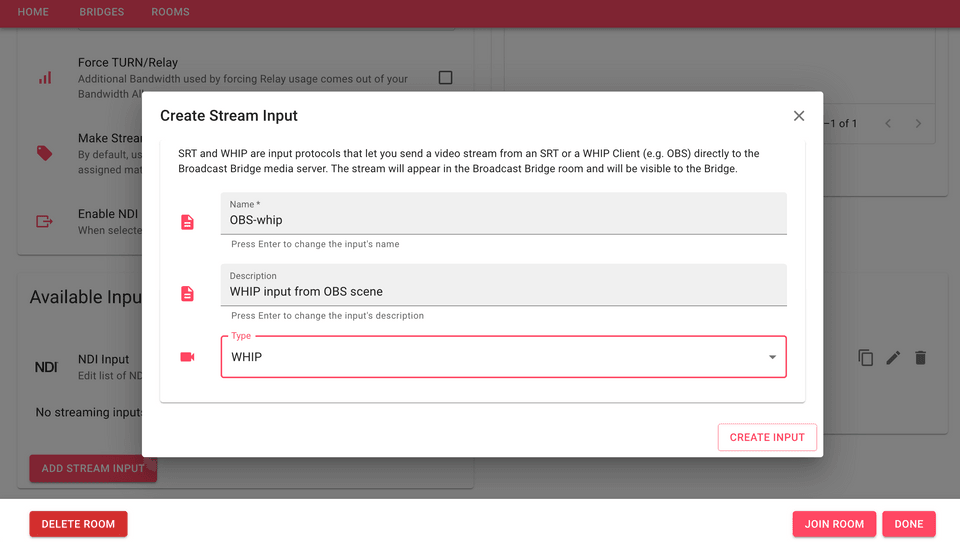Click the trash delete icon
This screenshot has height=542, width=960.
click(x=921, y=358)
